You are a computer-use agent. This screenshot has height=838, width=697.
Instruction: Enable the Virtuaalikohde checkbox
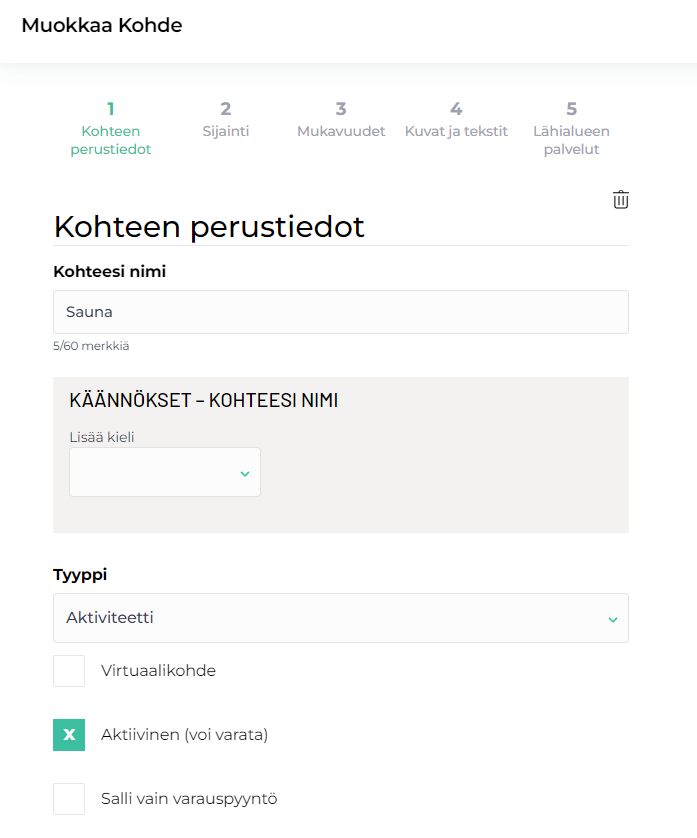69,671
